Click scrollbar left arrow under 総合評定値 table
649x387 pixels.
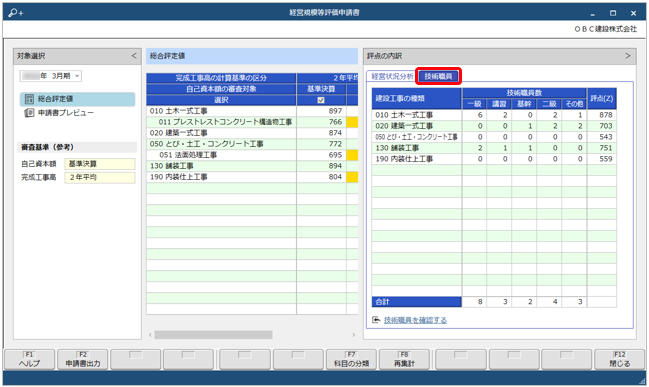[x=150, y=334]
